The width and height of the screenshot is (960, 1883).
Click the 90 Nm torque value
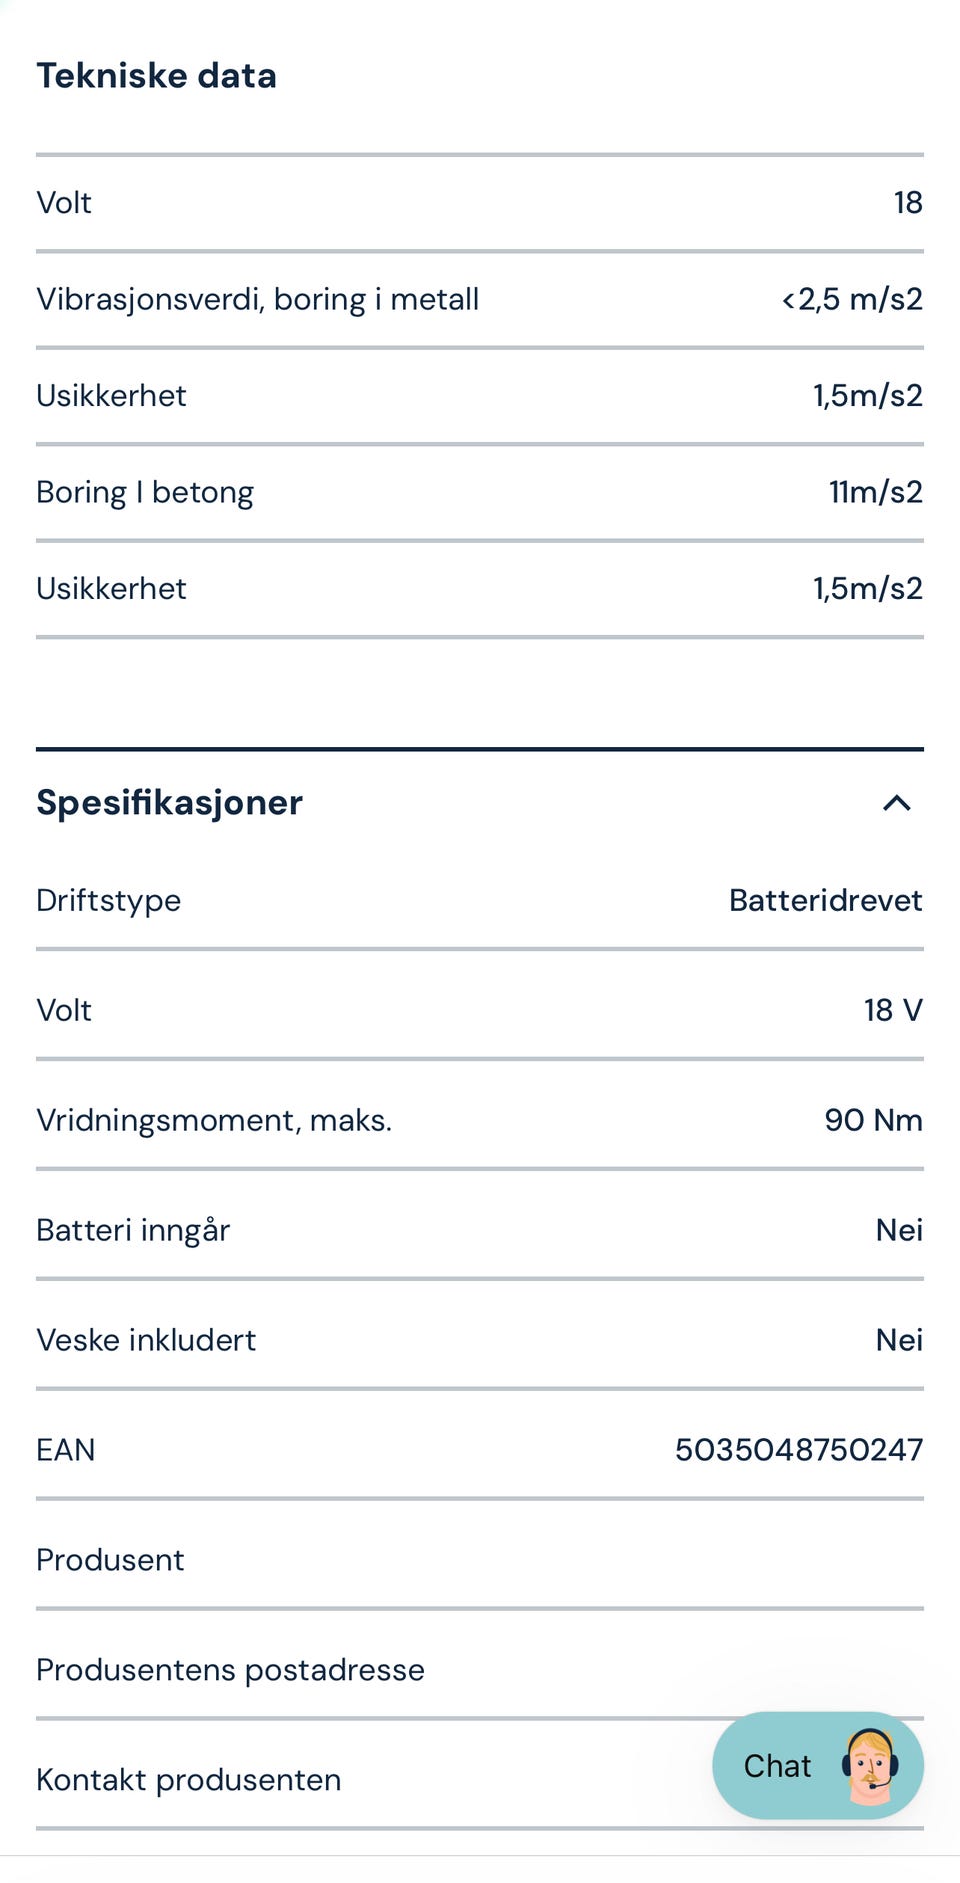873,1120
